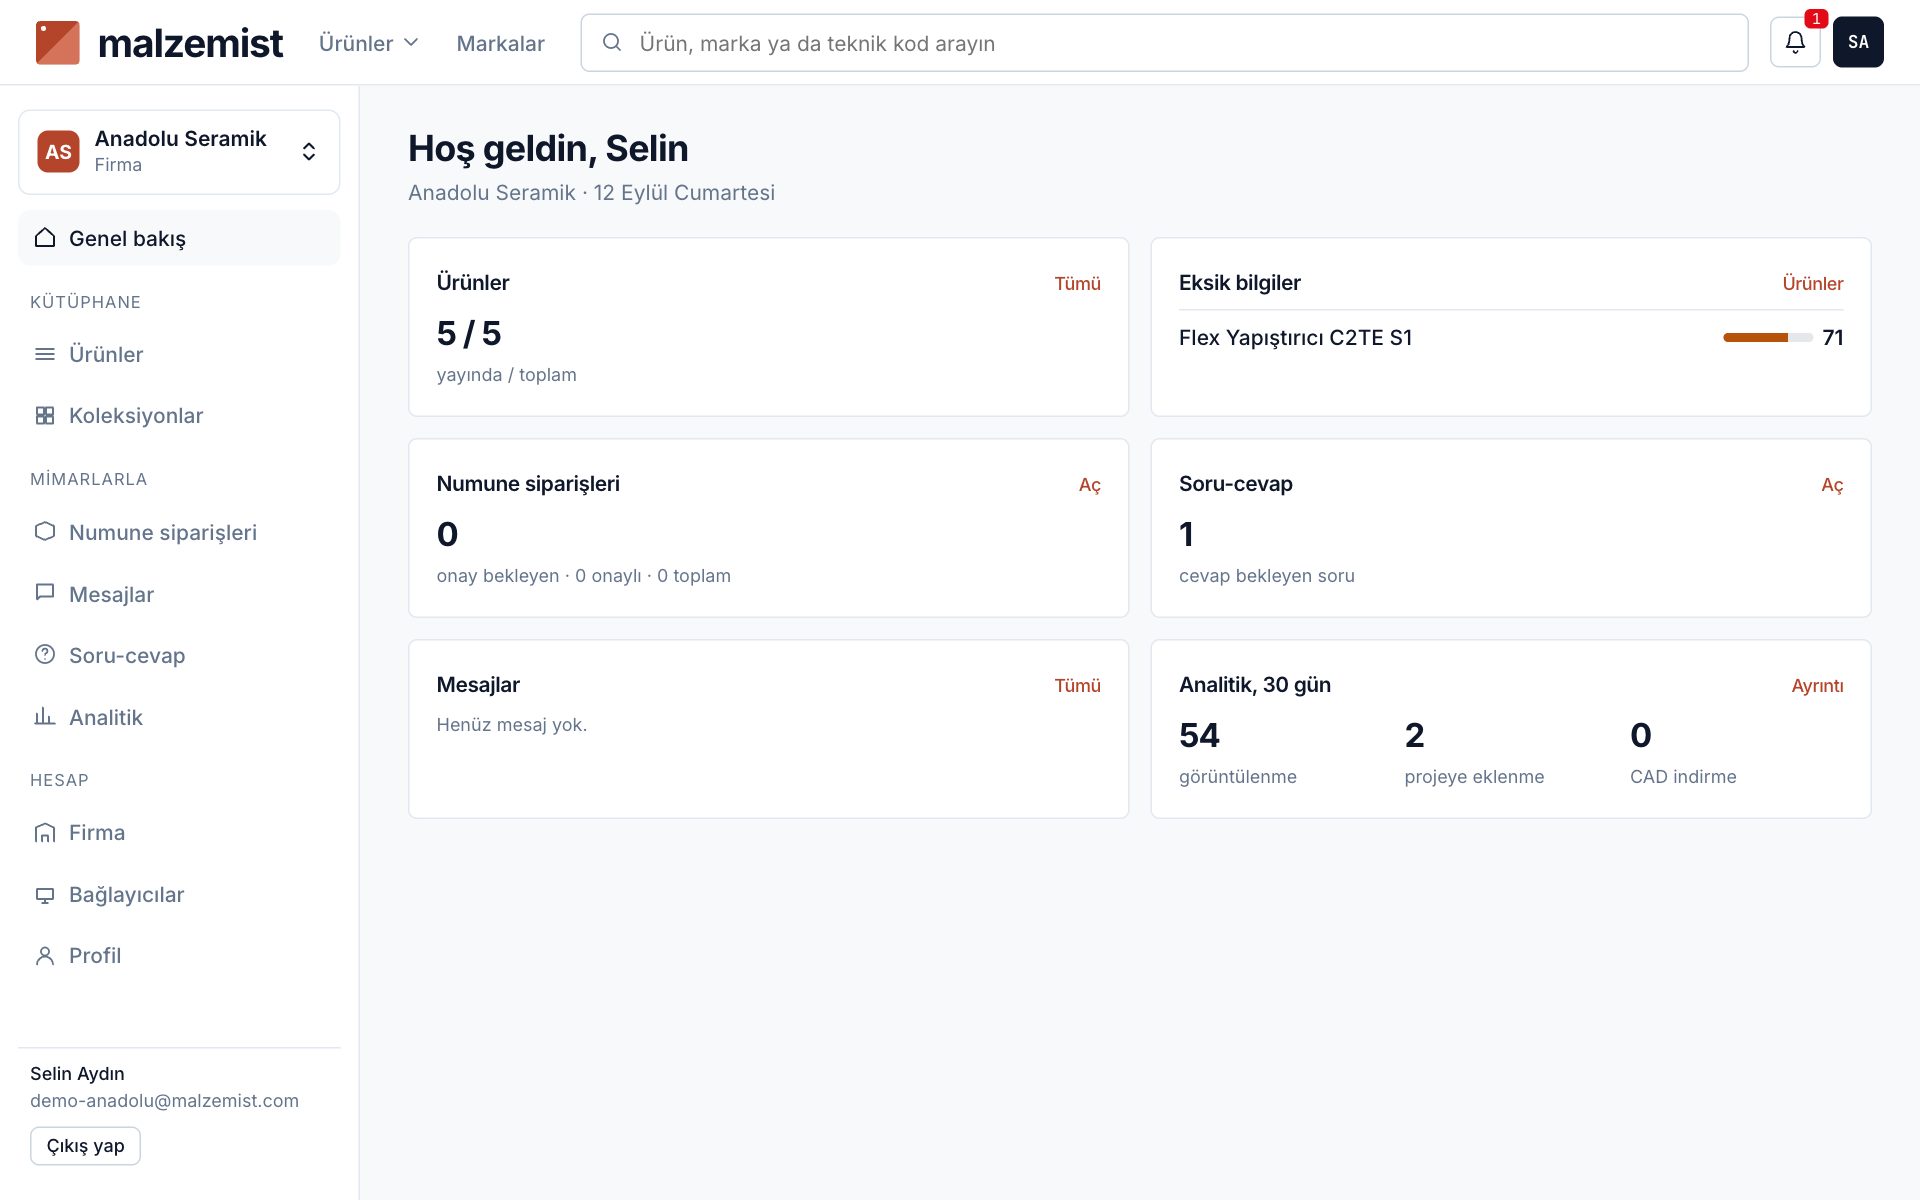Click the 5 / 5 yayında count
This screenshot has height=1200, width=1920.
(469, 333)
